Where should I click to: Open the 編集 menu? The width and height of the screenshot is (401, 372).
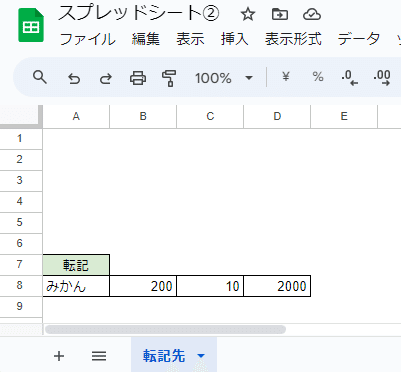pos(146,39)
